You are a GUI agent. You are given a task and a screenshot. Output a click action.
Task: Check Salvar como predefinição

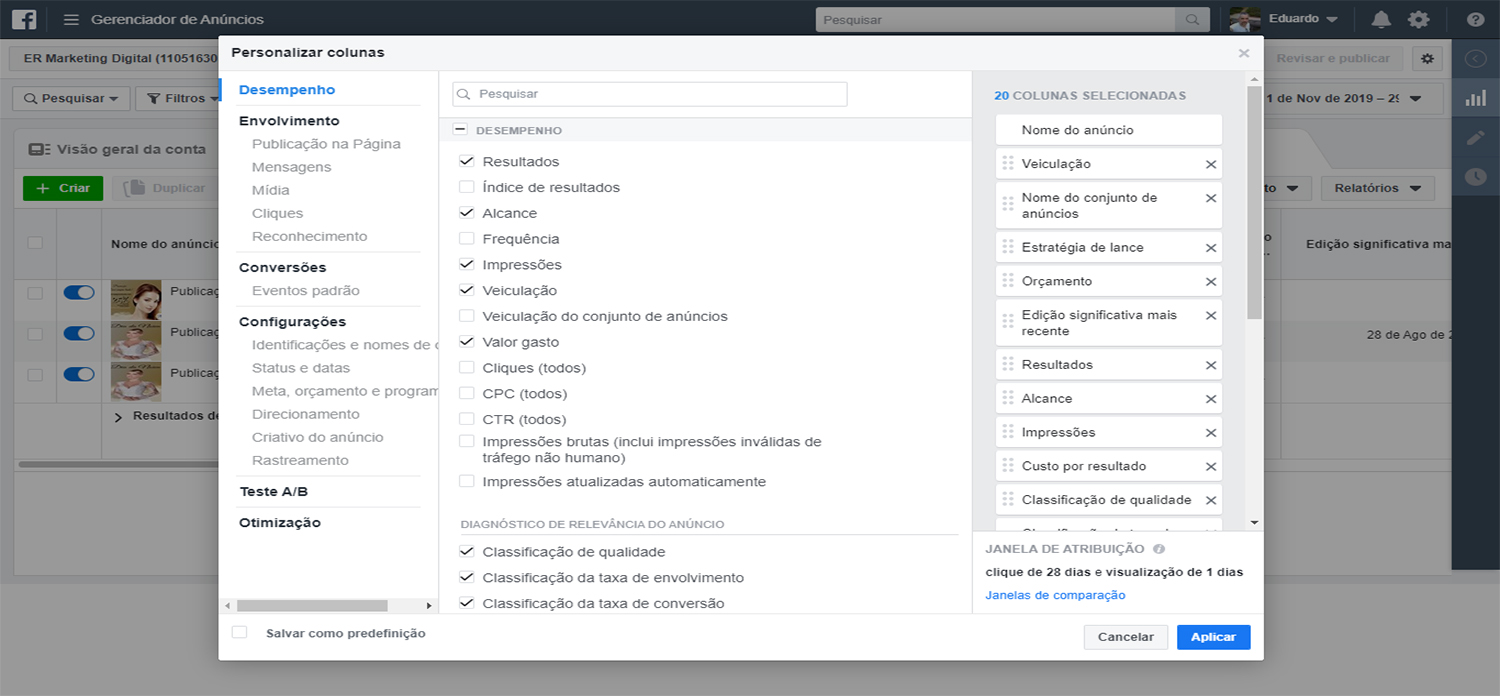[x=240, y=633]
